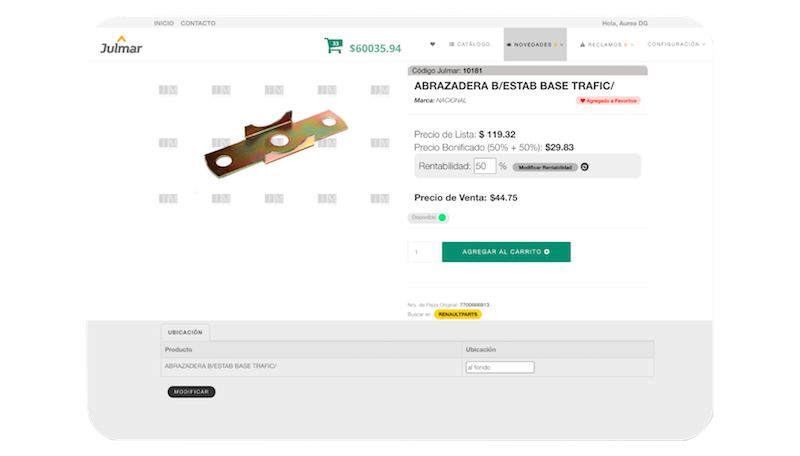This screenshot has width=800, height=456.
Task: Click the black Modificar button
Action: point(191,392)
